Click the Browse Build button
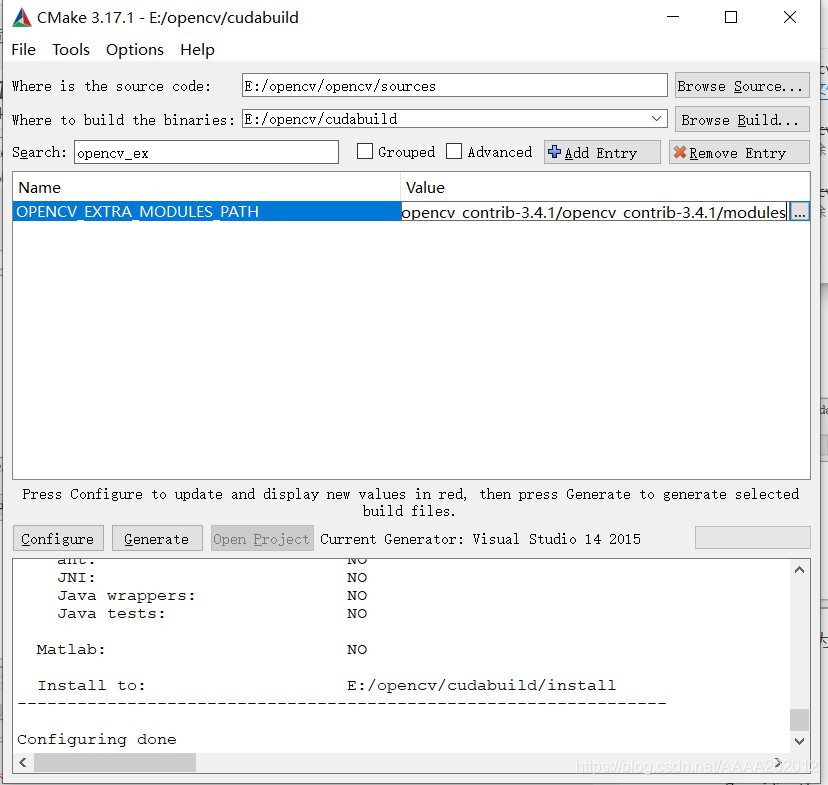The image size is (828, 785). (x=742, y=119)
